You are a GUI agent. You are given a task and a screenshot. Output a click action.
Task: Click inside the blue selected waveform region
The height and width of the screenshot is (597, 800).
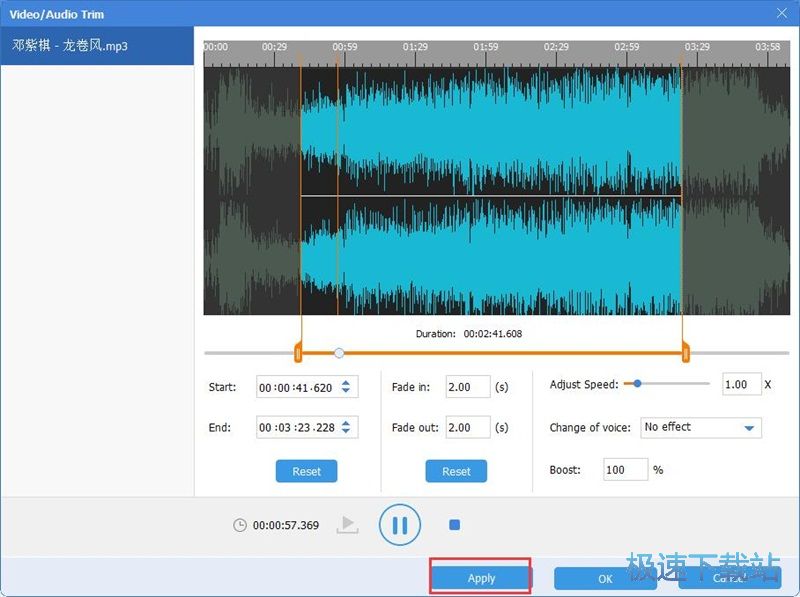tap(491, 191)
